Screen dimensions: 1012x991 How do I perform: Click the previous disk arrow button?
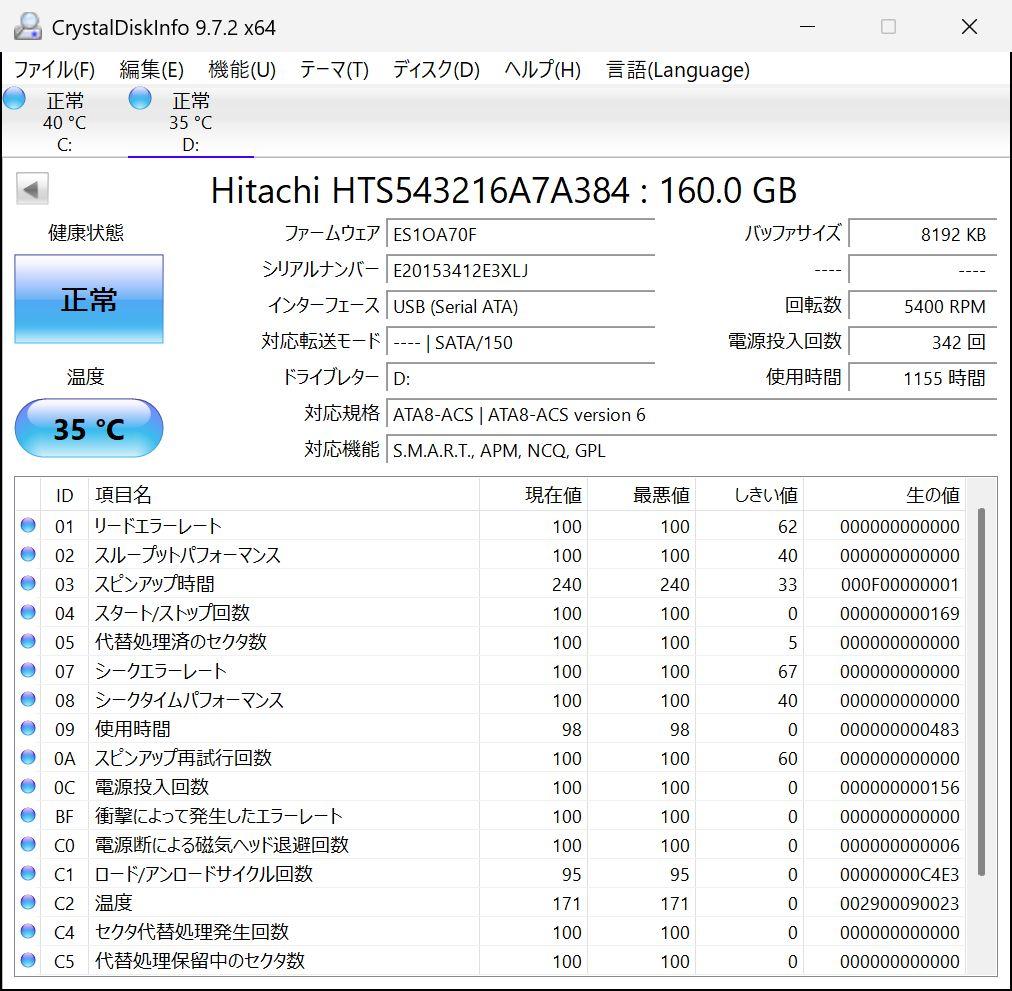(x=32, y=189)
